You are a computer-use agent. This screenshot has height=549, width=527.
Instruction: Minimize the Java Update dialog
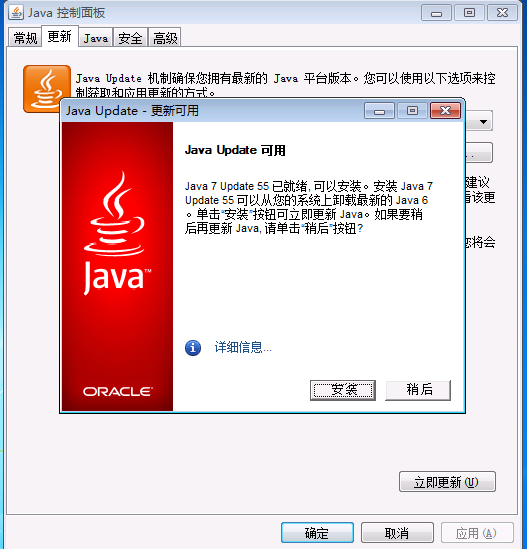(x=379, y=111)
